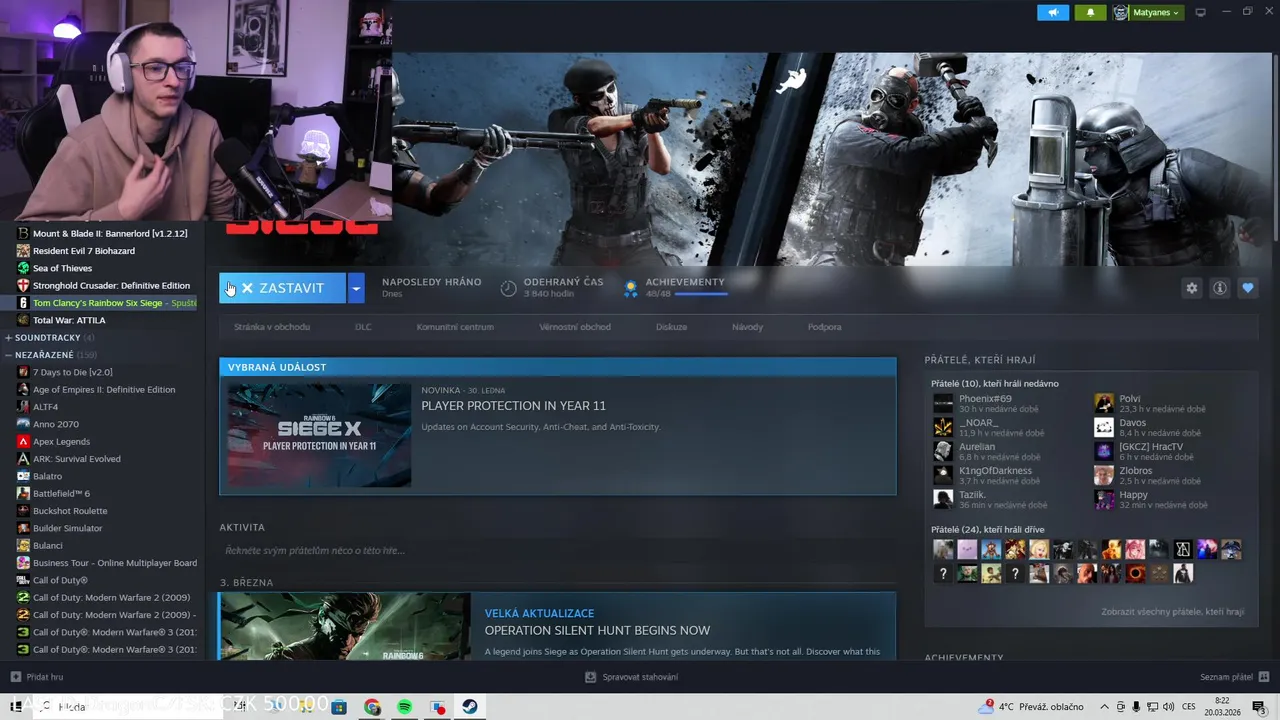This screenshot has width=1280, height=720.
Task: Click friend name K1ngOfDarkness
Action: click(x=995, y=471)
